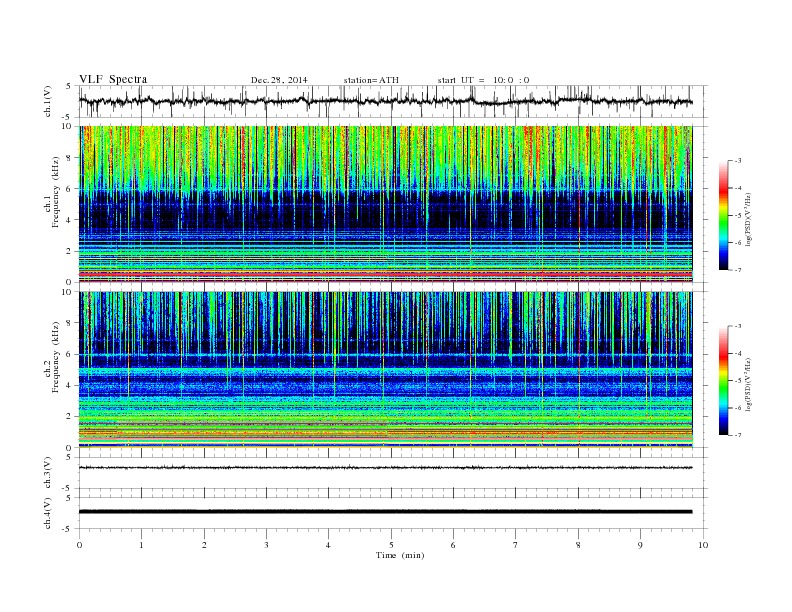This screenshot has width=792, height=612.
Task: Click the ch.1 voltage waveform trace
Action: (385, 101)
